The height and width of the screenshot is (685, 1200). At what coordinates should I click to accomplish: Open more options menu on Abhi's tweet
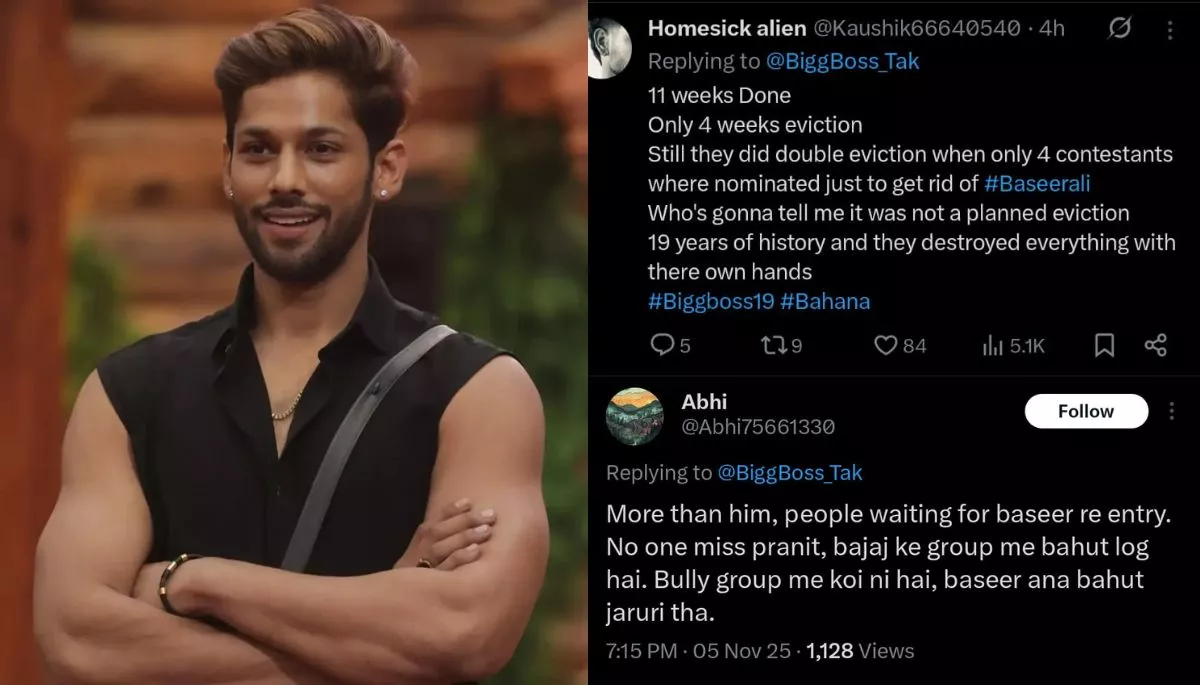click(1170, 410)
